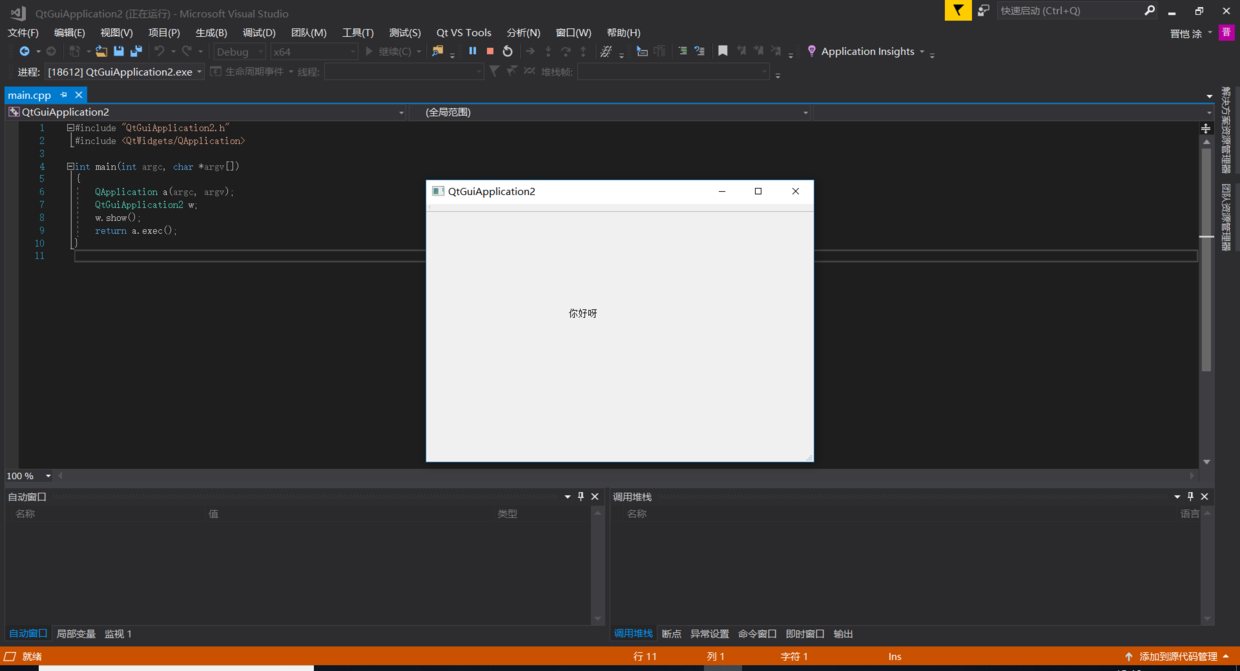
Task: Open the 调试(D) menu
Action: point(259,32)
